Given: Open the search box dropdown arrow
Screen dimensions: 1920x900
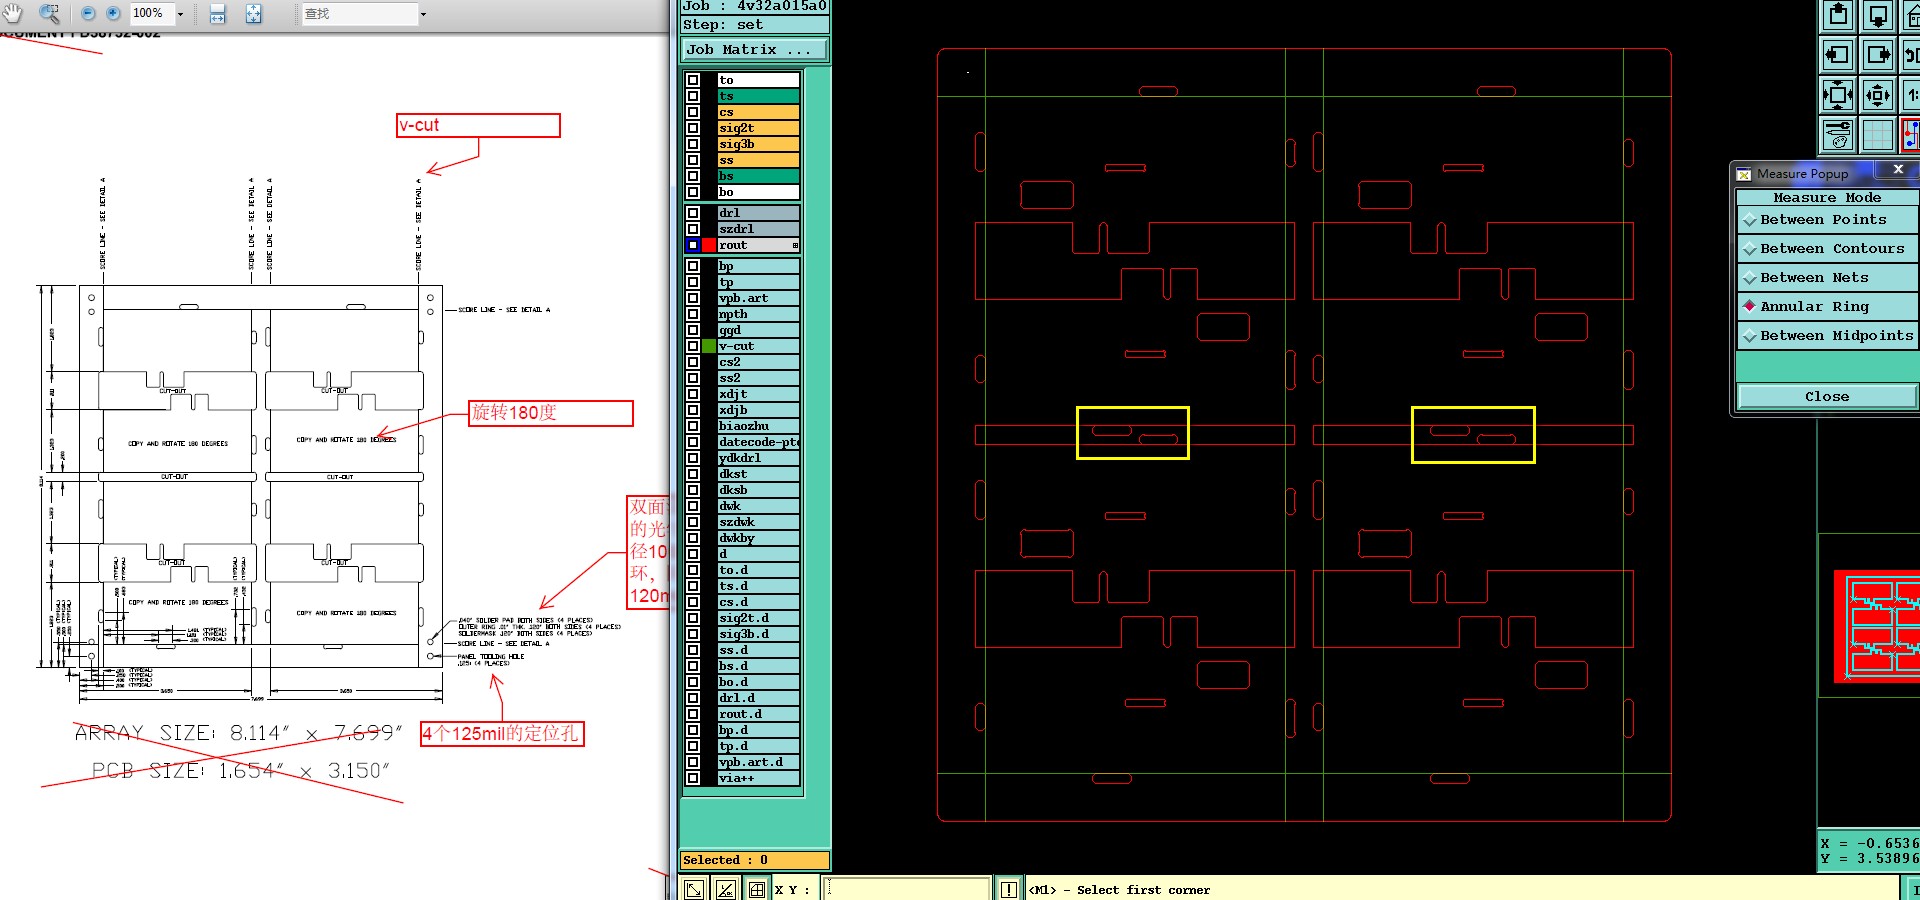Looking at the screenshot, I should tap(423, 14).
